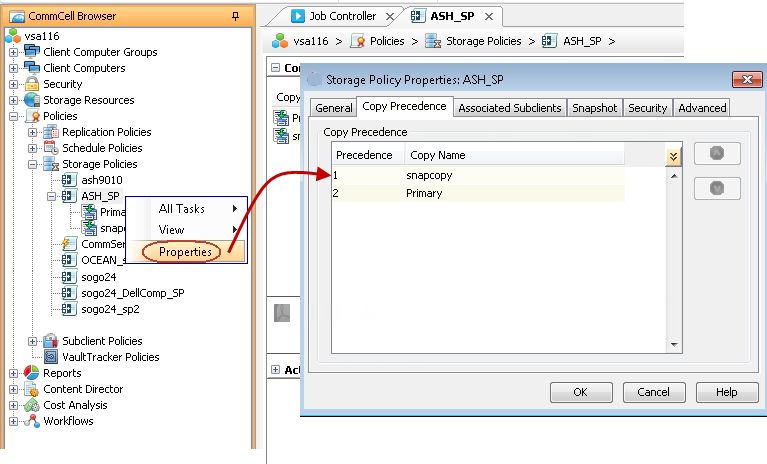Click the Workflows icon in tree

click(x=33, y=421)
